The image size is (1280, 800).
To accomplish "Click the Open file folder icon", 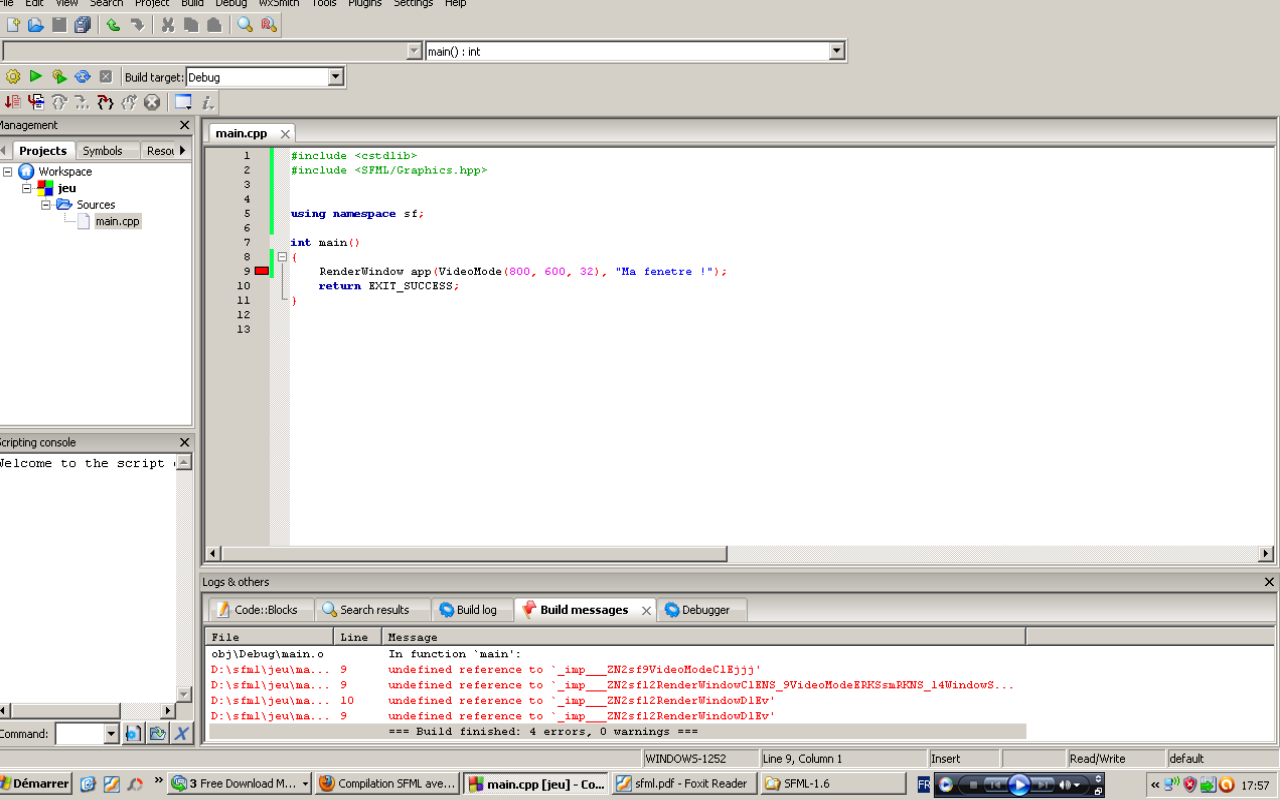I will pyautogui.click(x=36, y=25).
